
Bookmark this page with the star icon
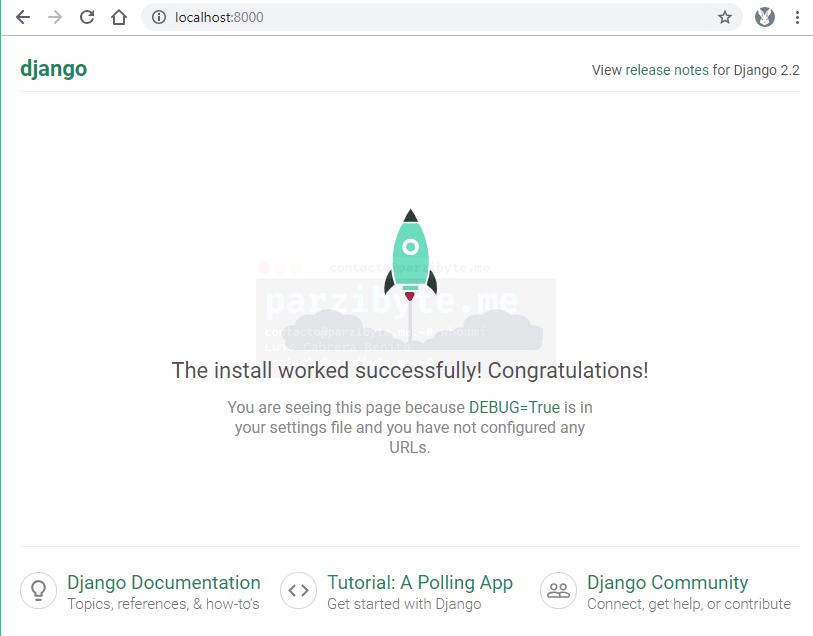tap(724, 18)
